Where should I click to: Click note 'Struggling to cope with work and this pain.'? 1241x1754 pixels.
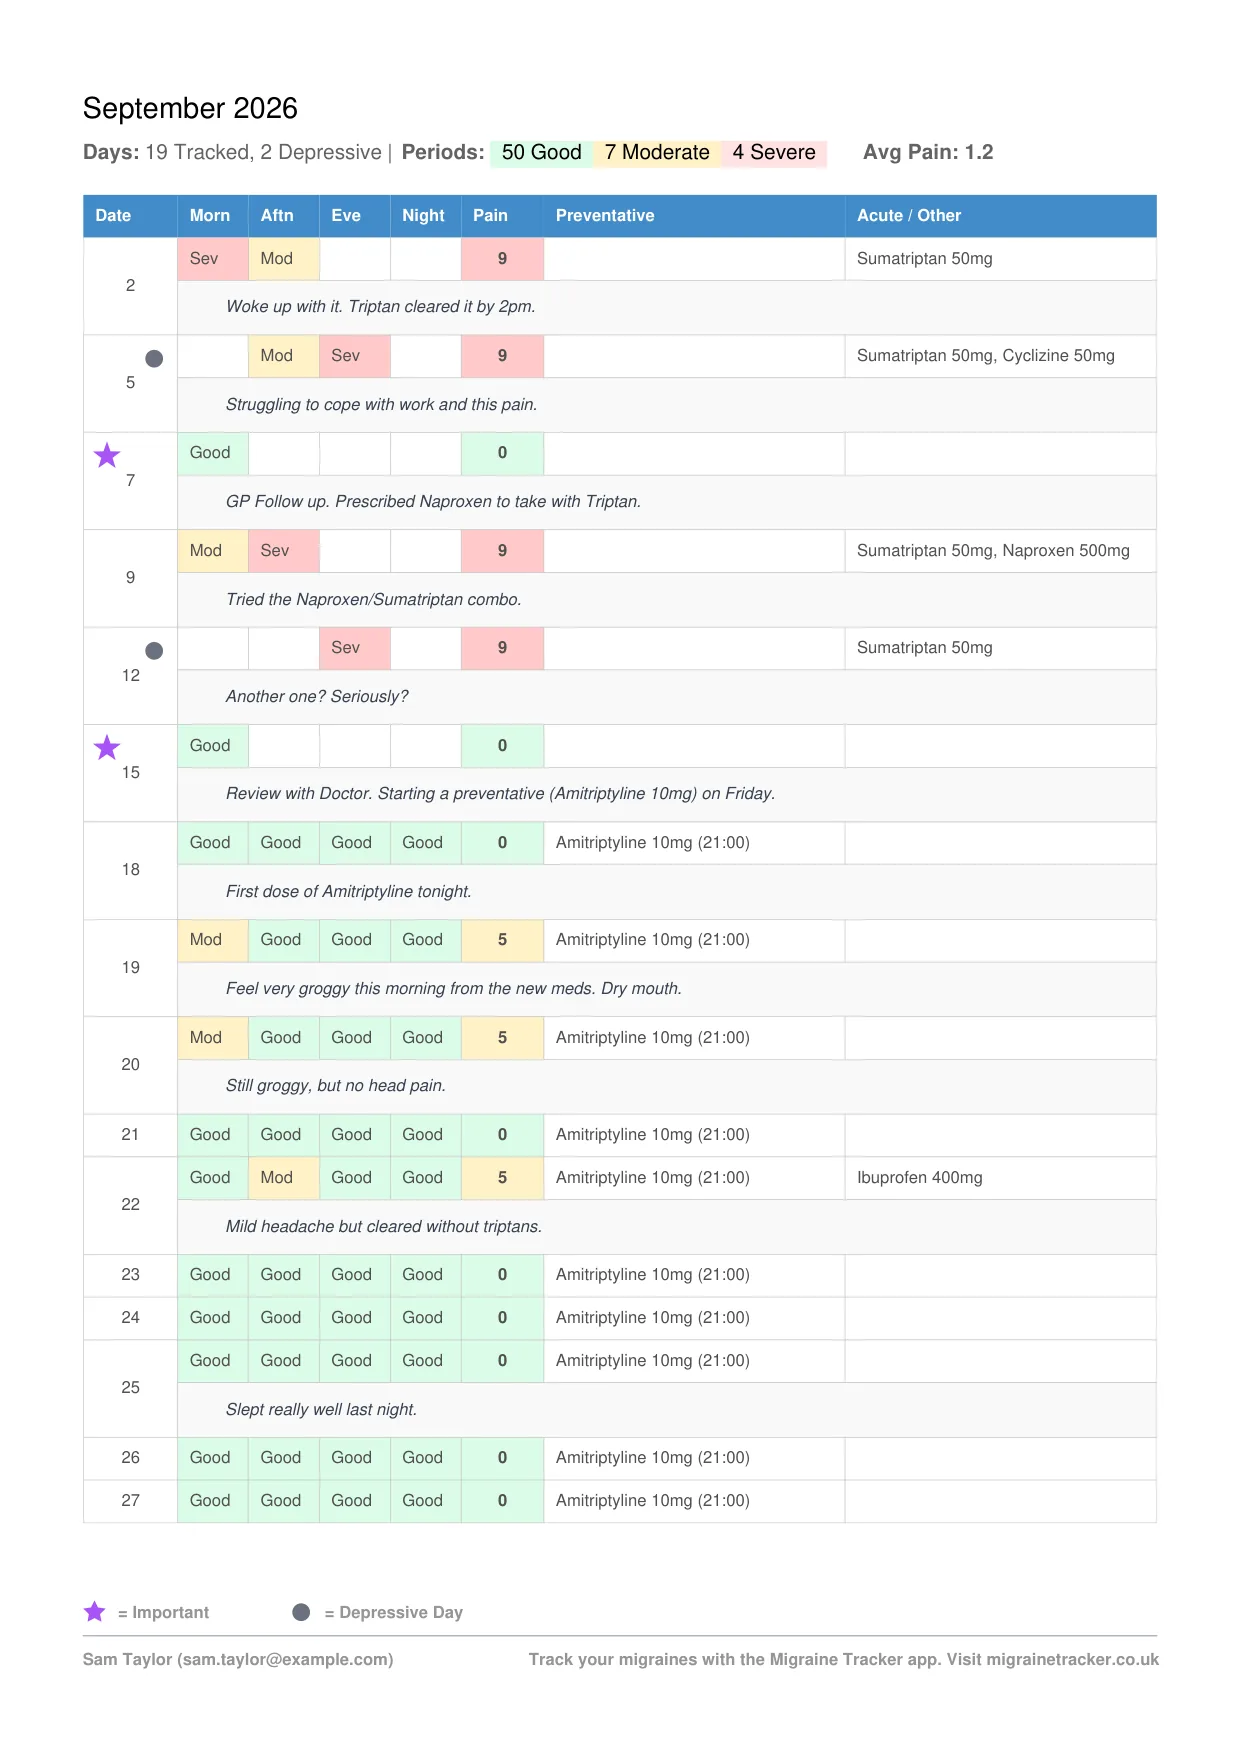382,405
